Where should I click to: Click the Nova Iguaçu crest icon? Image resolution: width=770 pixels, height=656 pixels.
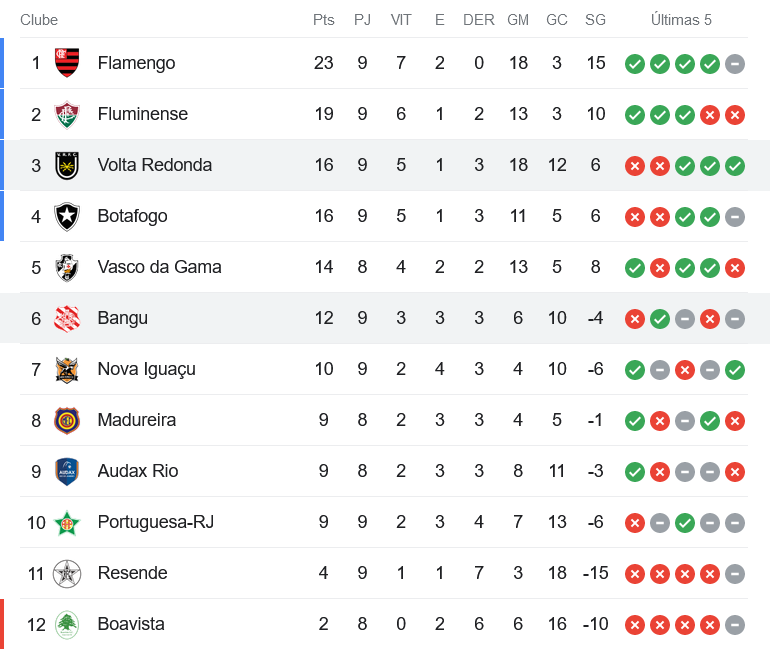(67, 369)
